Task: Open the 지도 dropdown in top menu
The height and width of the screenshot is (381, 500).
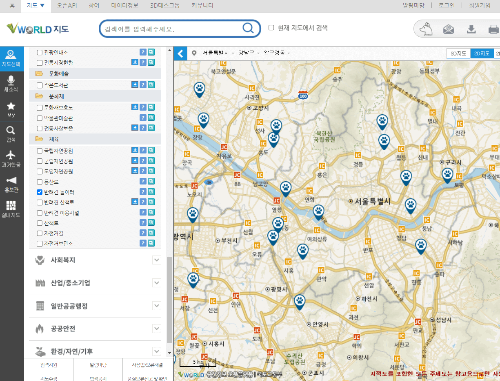Action: [36, 6]
